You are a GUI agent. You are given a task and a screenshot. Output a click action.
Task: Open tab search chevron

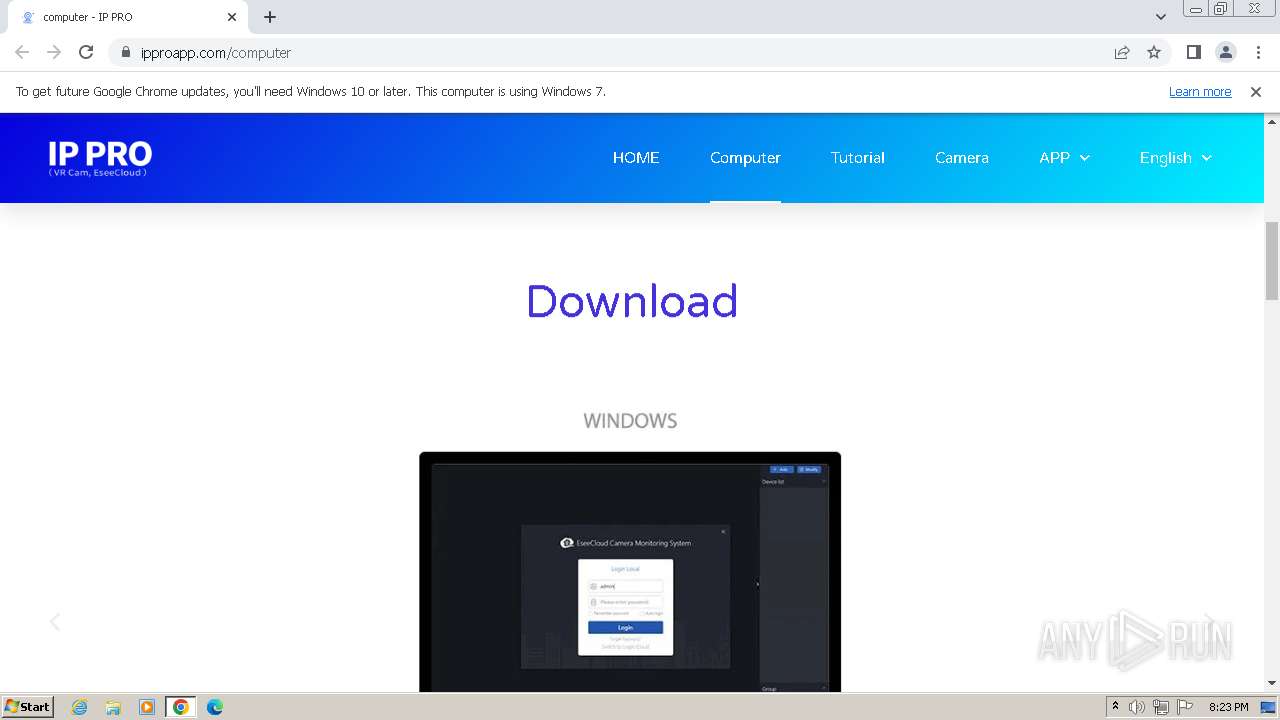click(1161, 17)
